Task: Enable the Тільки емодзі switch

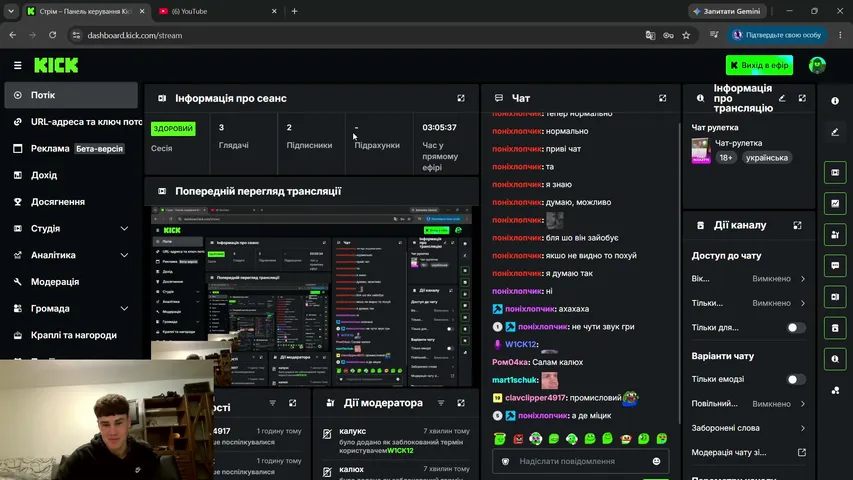Action: (796, 379)
